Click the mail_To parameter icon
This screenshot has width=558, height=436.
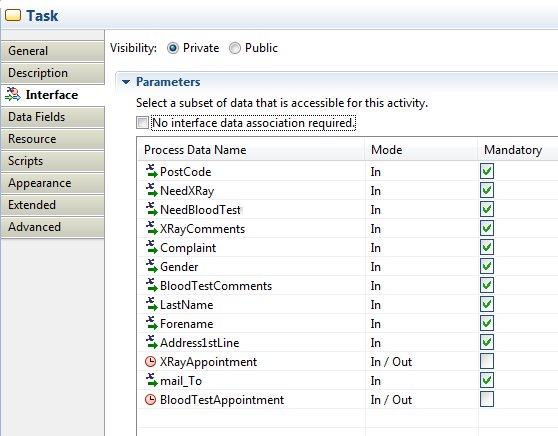coord(151,380)
